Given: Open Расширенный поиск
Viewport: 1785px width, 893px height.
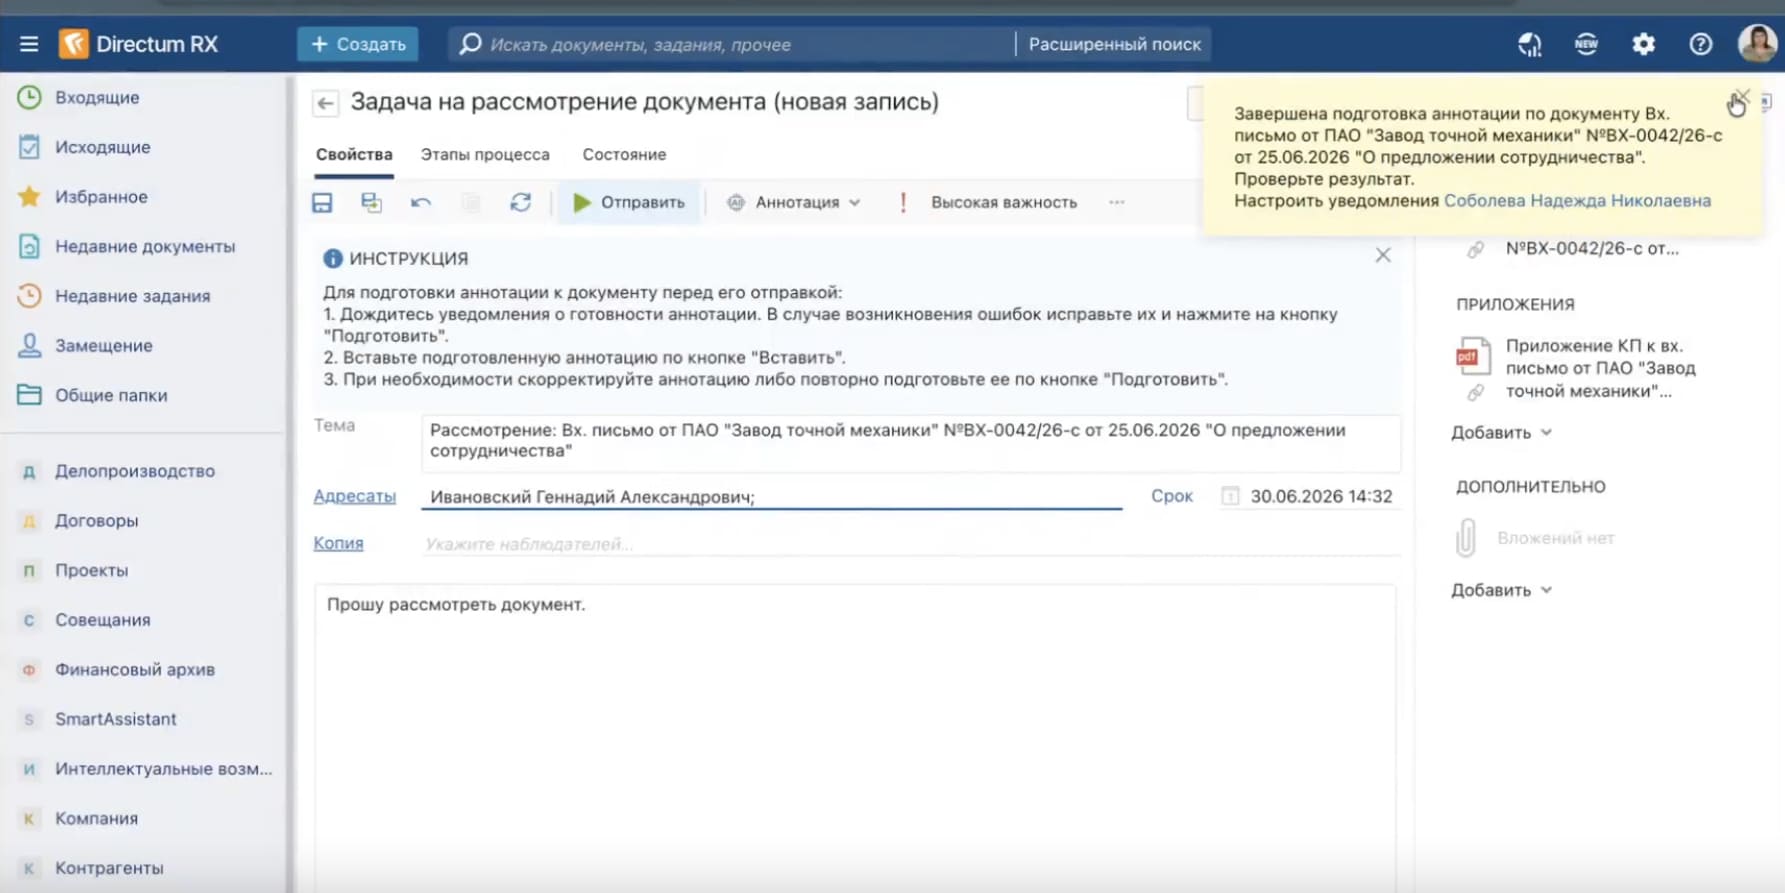Looking at the screenshot, I should 1114,44.
